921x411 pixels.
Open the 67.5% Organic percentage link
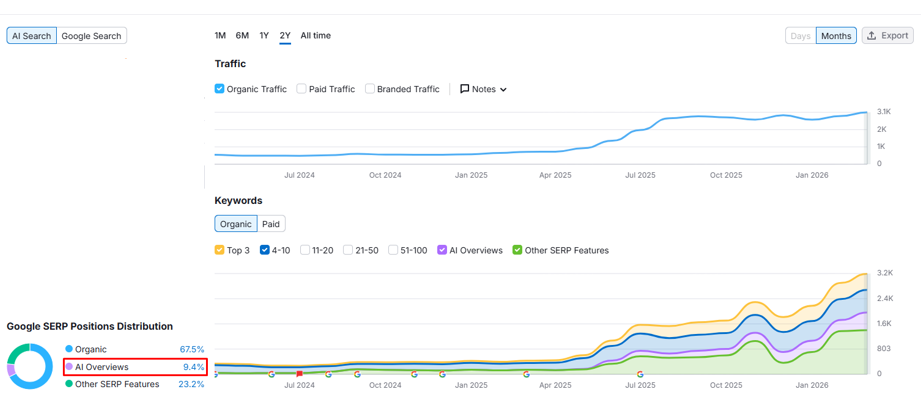191,350
